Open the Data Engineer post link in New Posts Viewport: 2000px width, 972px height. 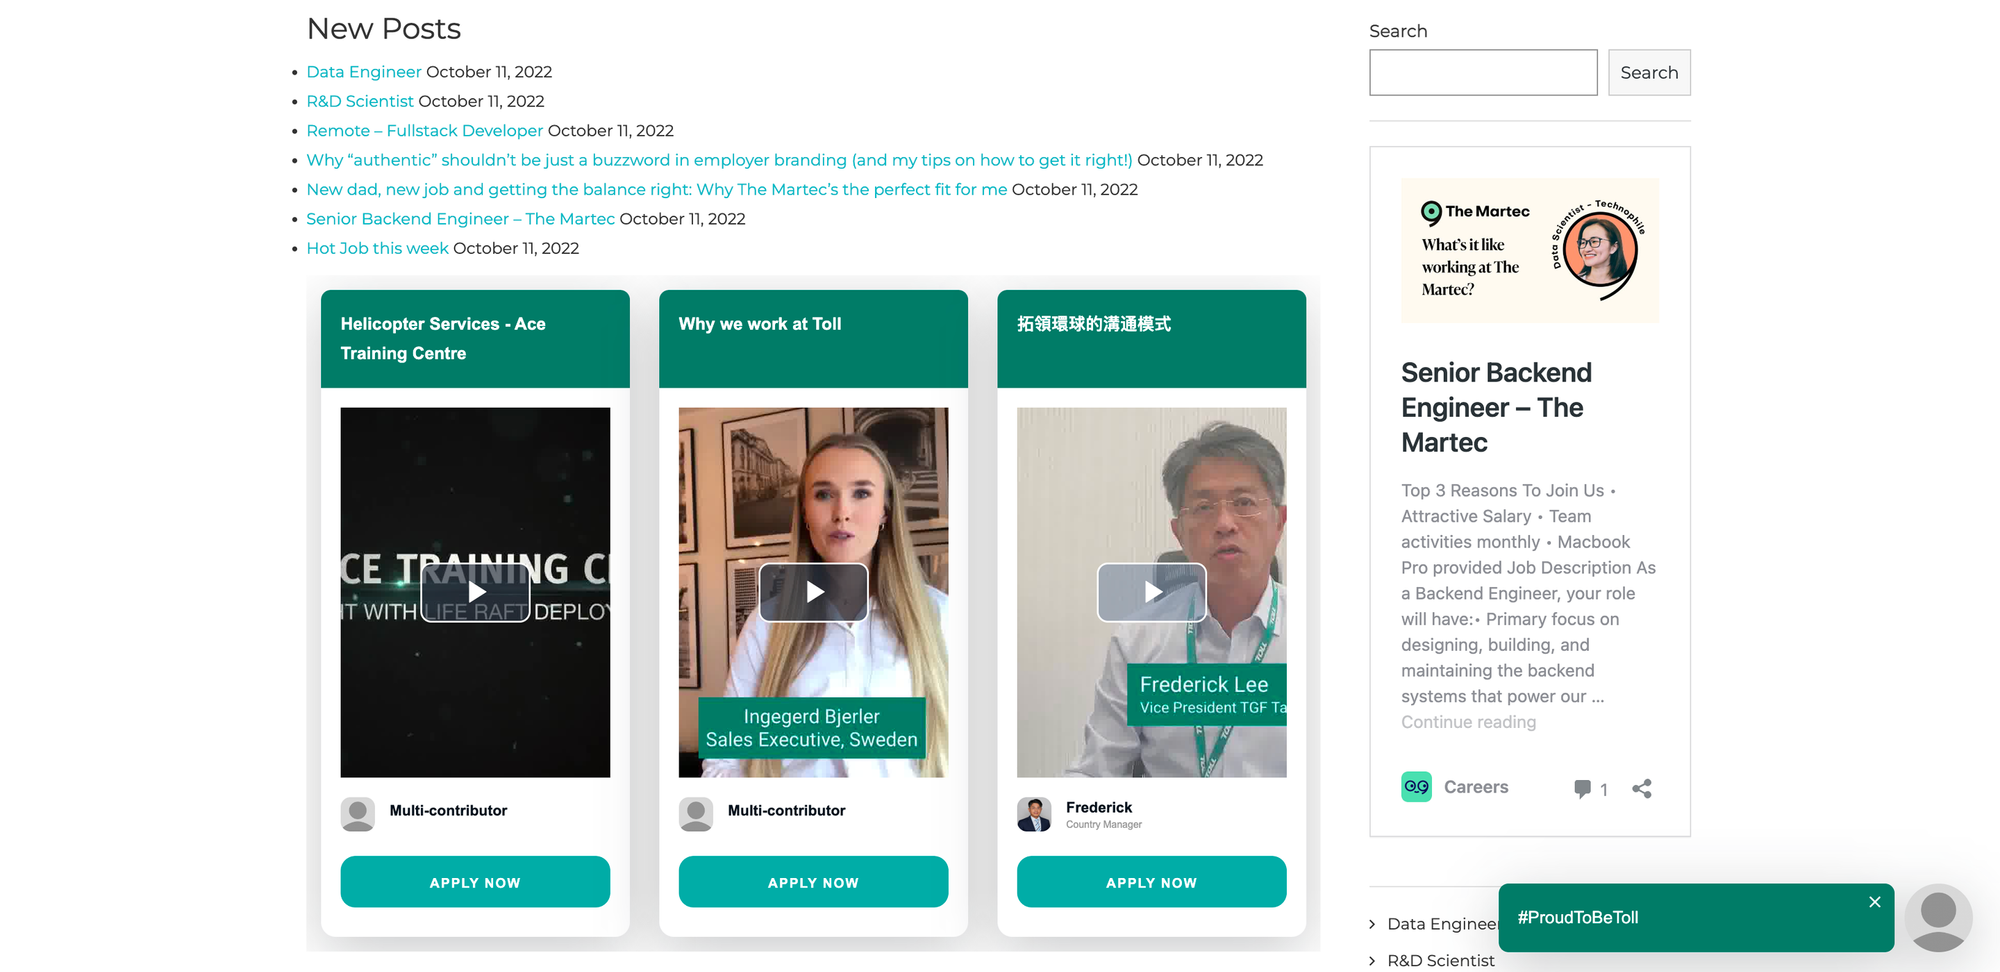364,72
